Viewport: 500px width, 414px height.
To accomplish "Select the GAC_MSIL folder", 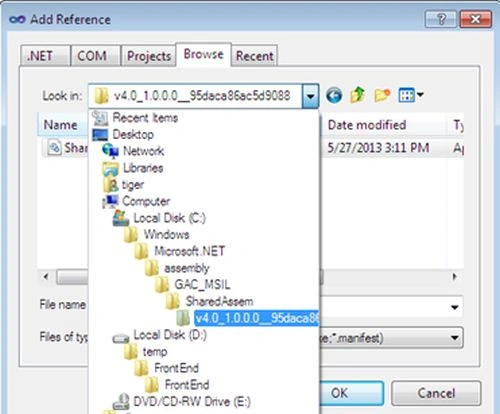I will point(202,285).
